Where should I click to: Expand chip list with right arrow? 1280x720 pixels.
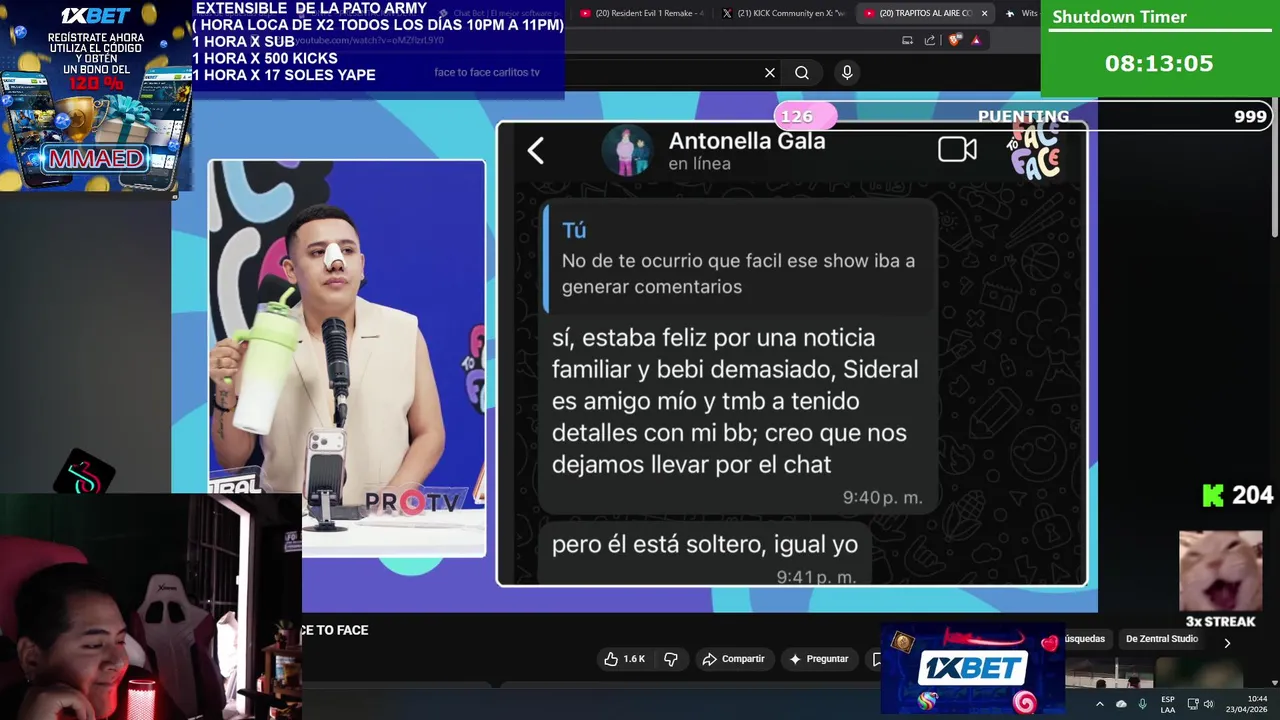coord(1227,643)
